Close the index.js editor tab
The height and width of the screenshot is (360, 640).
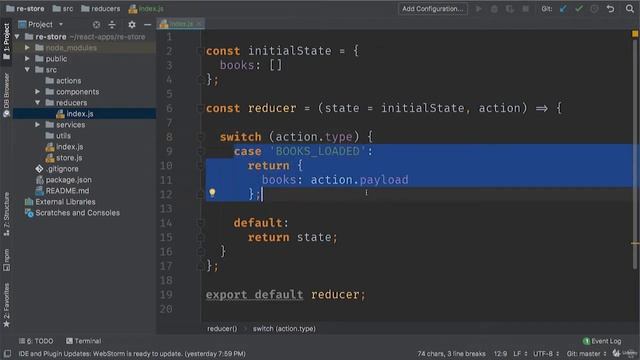(x=199, y=24)
